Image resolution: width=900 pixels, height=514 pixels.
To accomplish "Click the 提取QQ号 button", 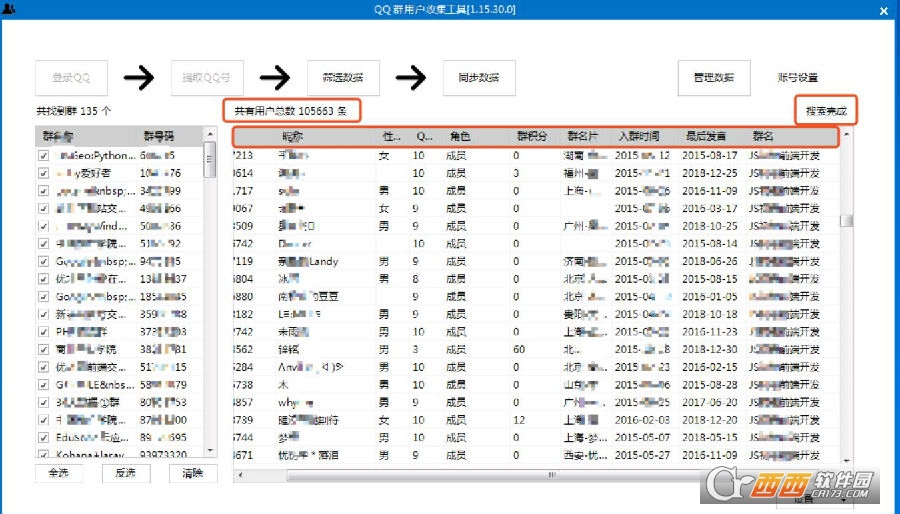I will pyautogui.click(x=207, y=77).
